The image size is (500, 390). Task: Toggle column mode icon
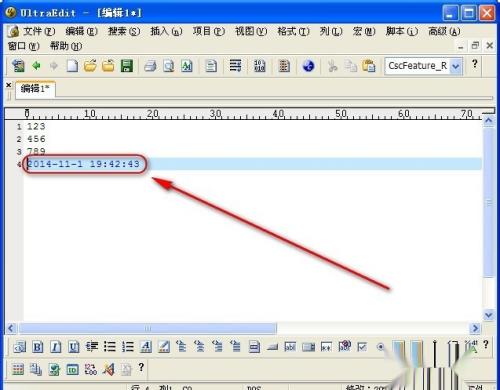pyautogui.click(x=284, y=66)
